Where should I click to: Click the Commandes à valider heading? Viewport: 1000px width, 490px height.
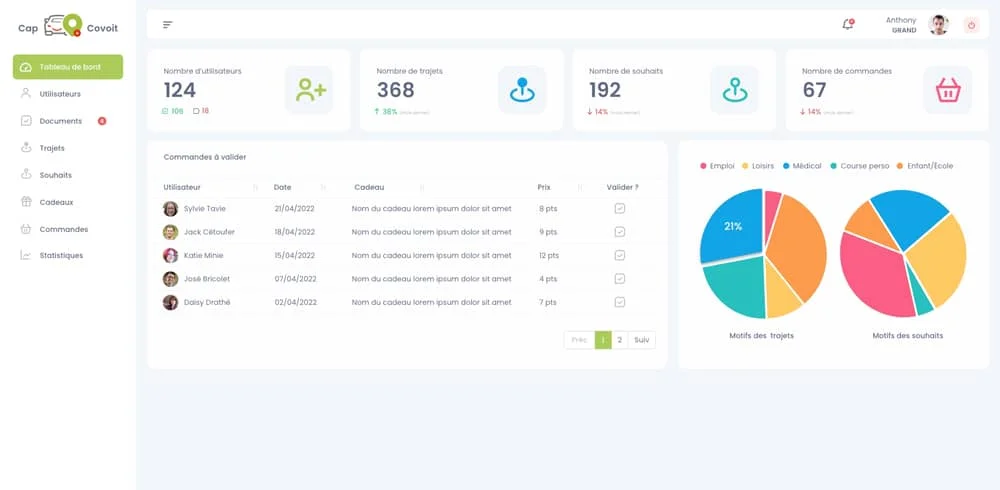[x=205, y=157]
